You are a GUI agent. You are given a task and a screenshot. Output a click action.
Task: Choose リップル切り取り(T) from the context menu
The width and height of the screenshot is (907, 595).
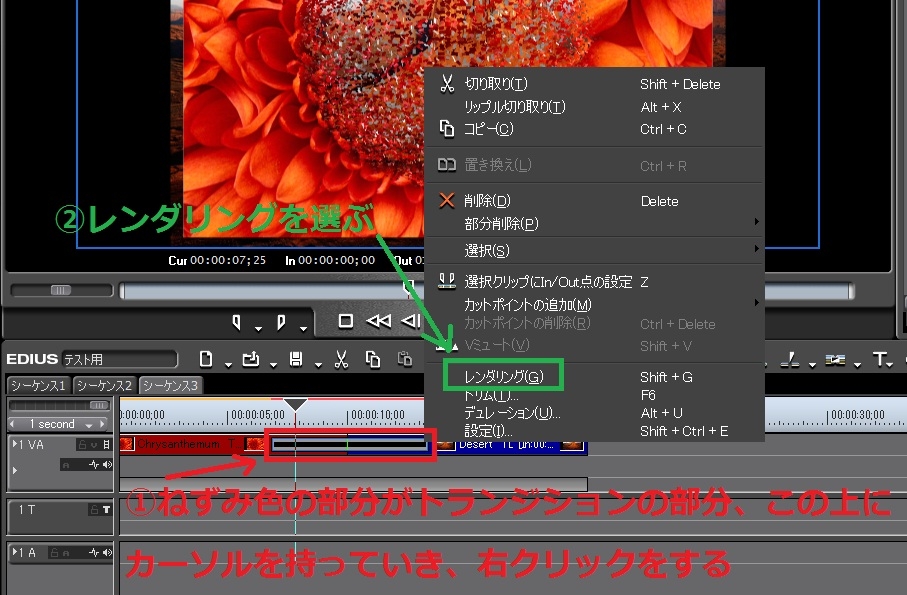594,107
